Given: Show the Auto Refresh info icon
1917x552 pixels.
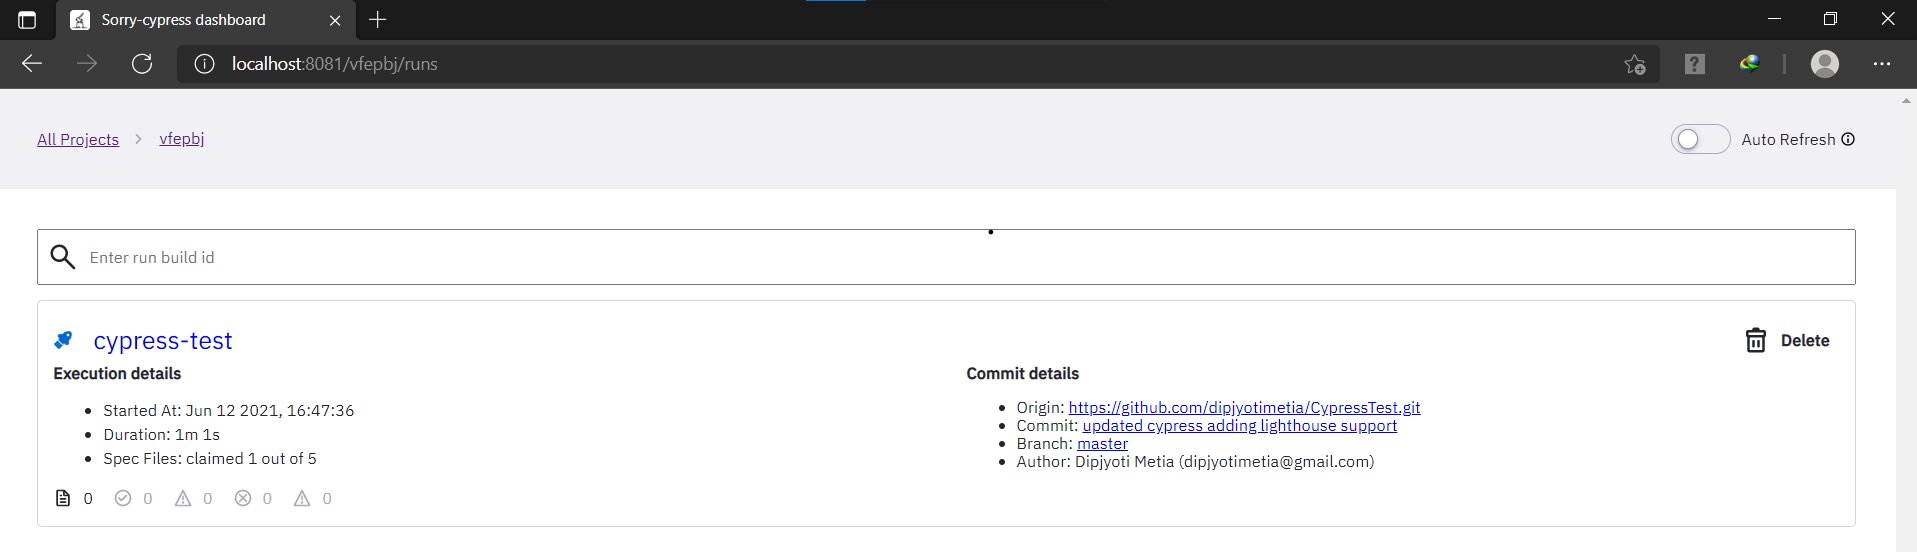Looking at the screenshot, I should [x=1848, y=139].
